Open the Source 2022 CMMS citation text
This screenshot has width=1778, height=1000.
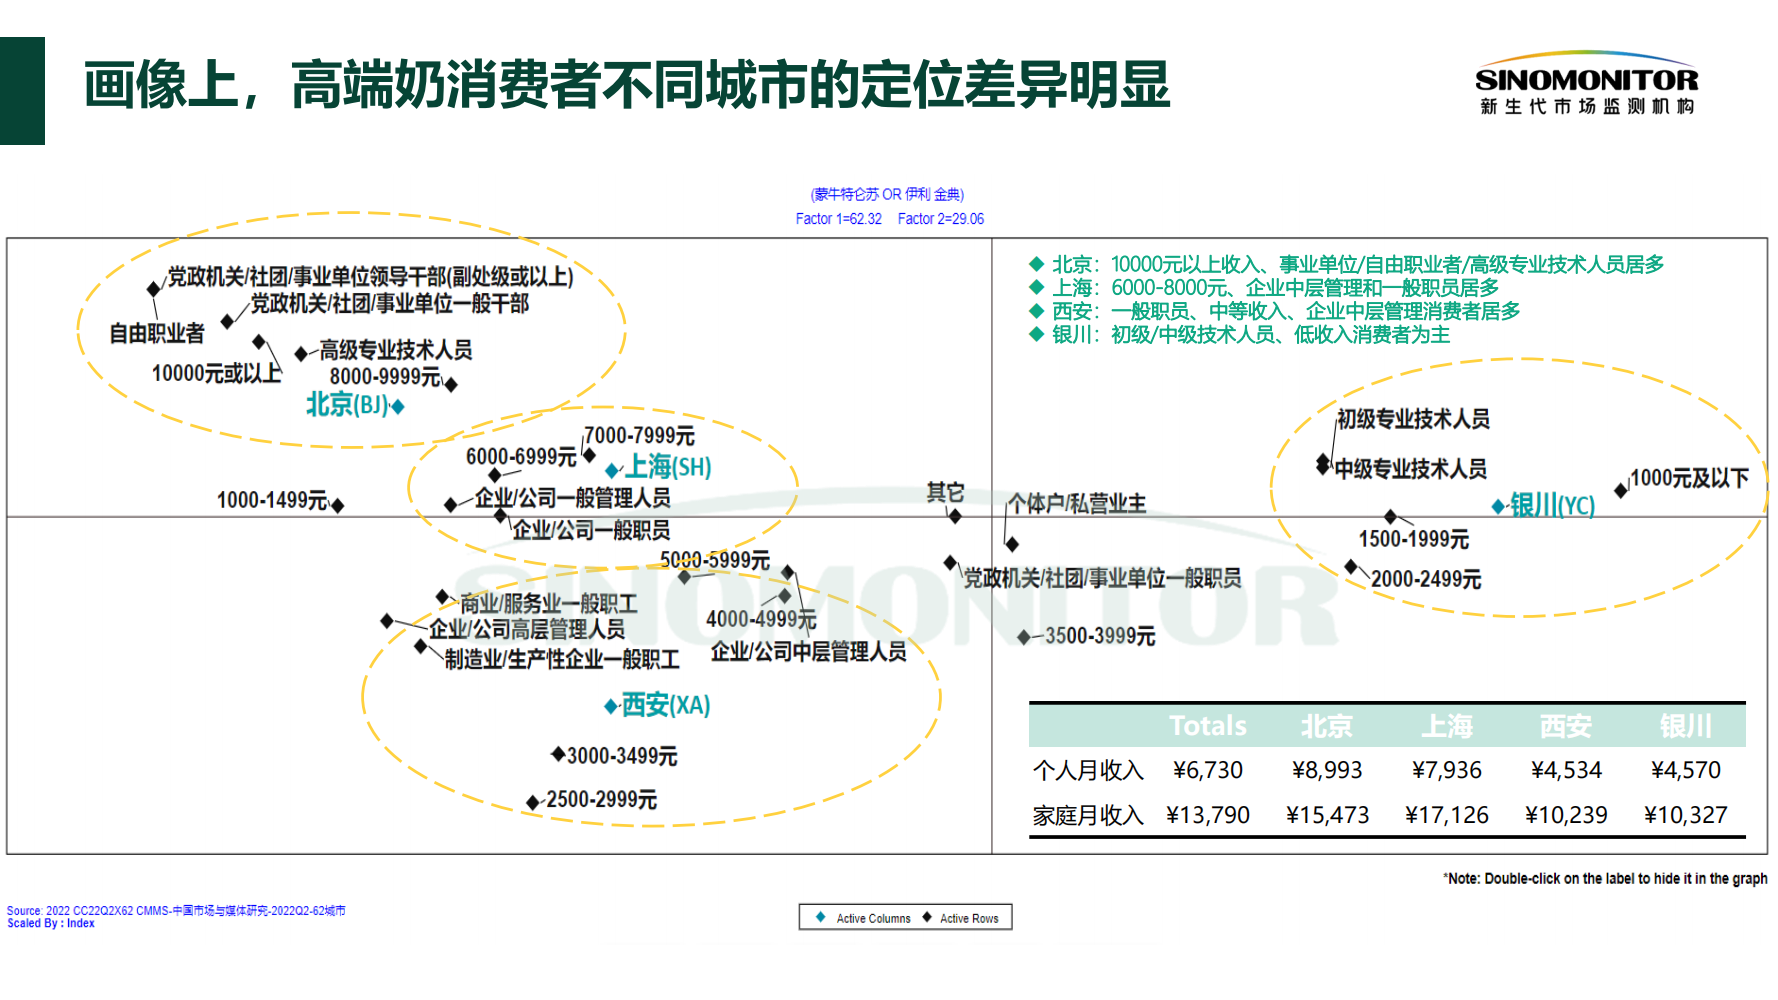(x=176, y=911)
